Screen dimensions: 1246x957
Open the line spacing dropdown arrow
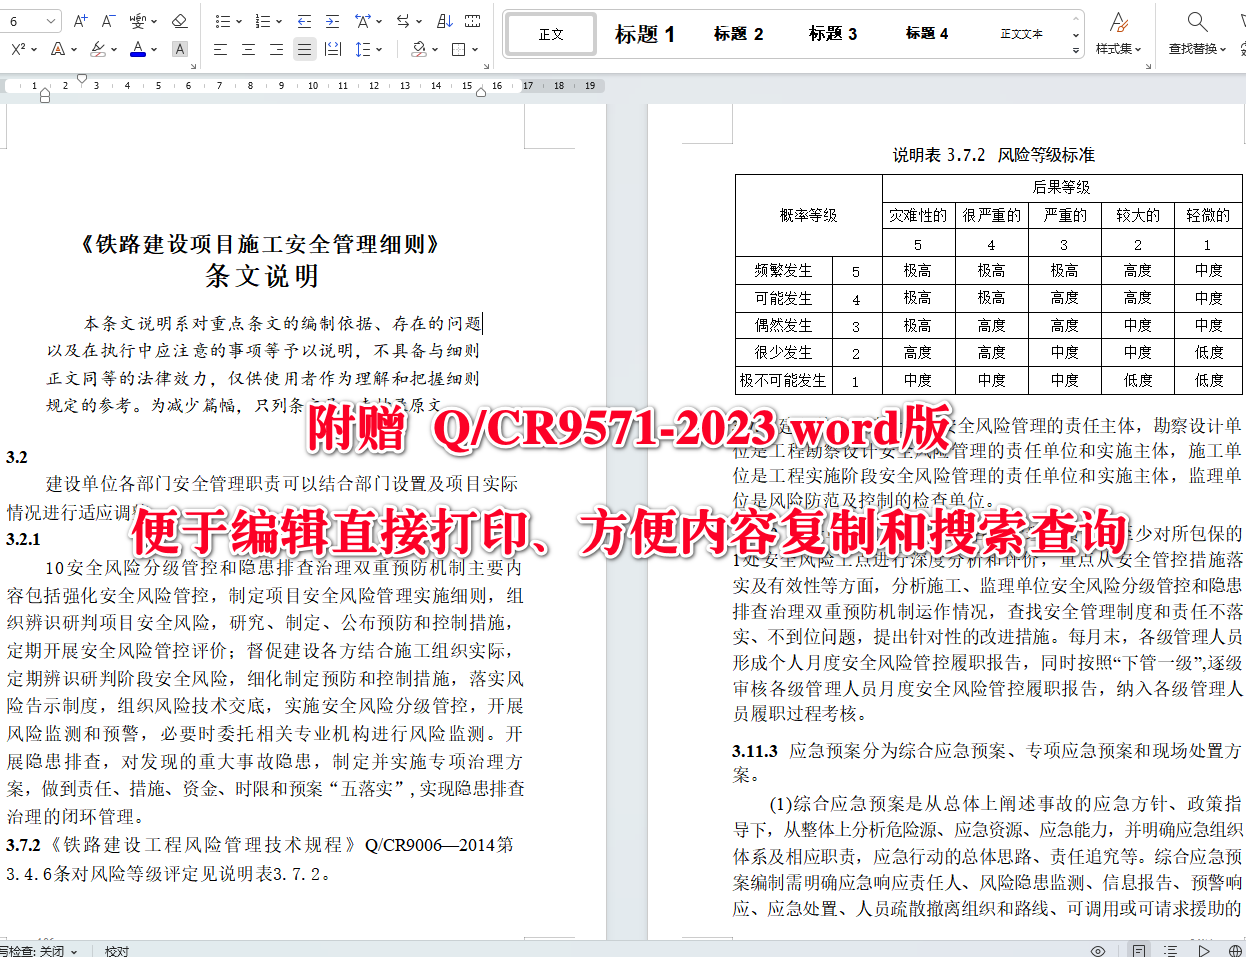pyautogui.click(x=378, y=48)
